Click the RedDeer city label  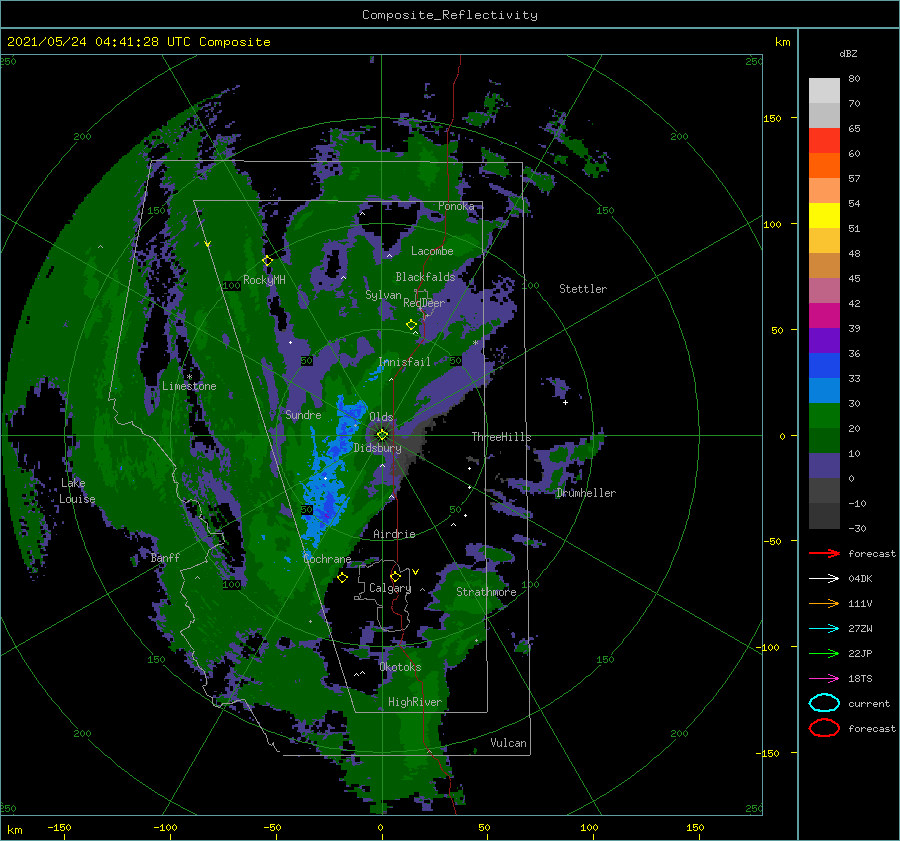(424, 303)
